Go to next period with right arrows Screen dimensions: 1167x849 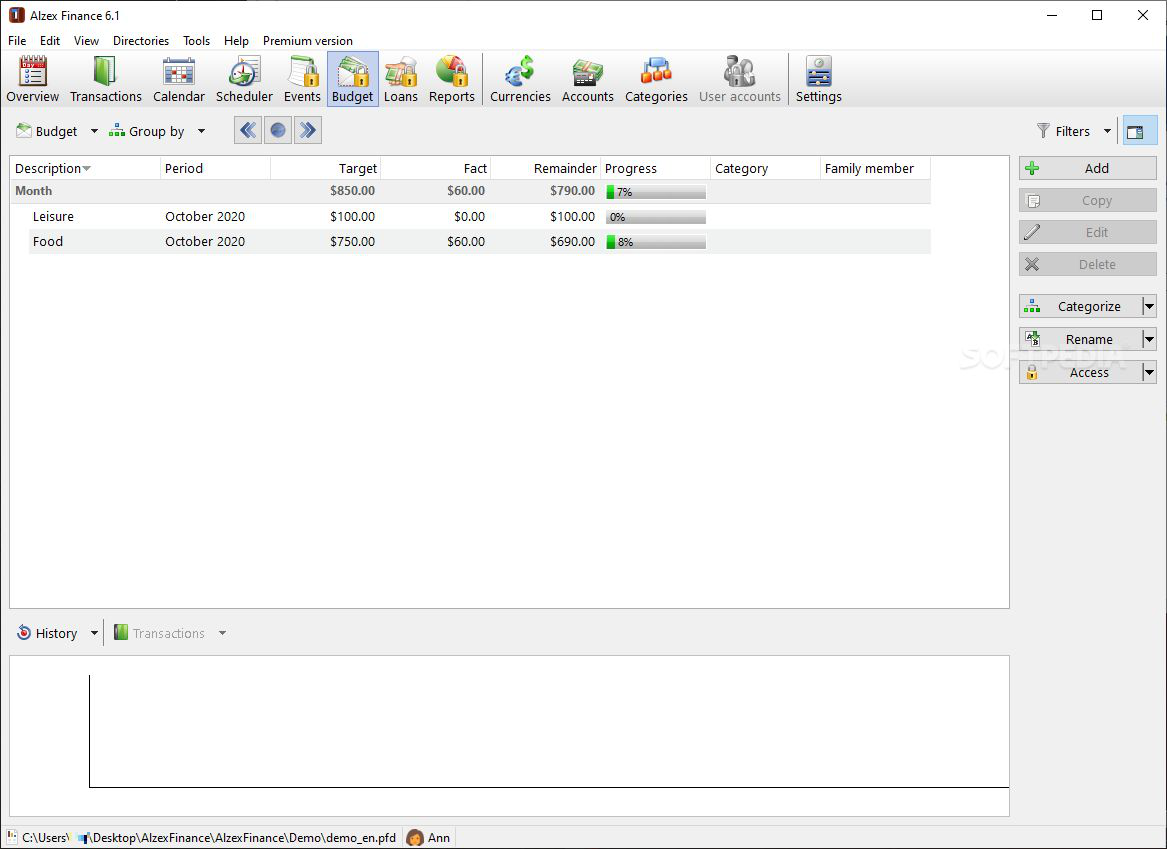[x=307, y=131]
